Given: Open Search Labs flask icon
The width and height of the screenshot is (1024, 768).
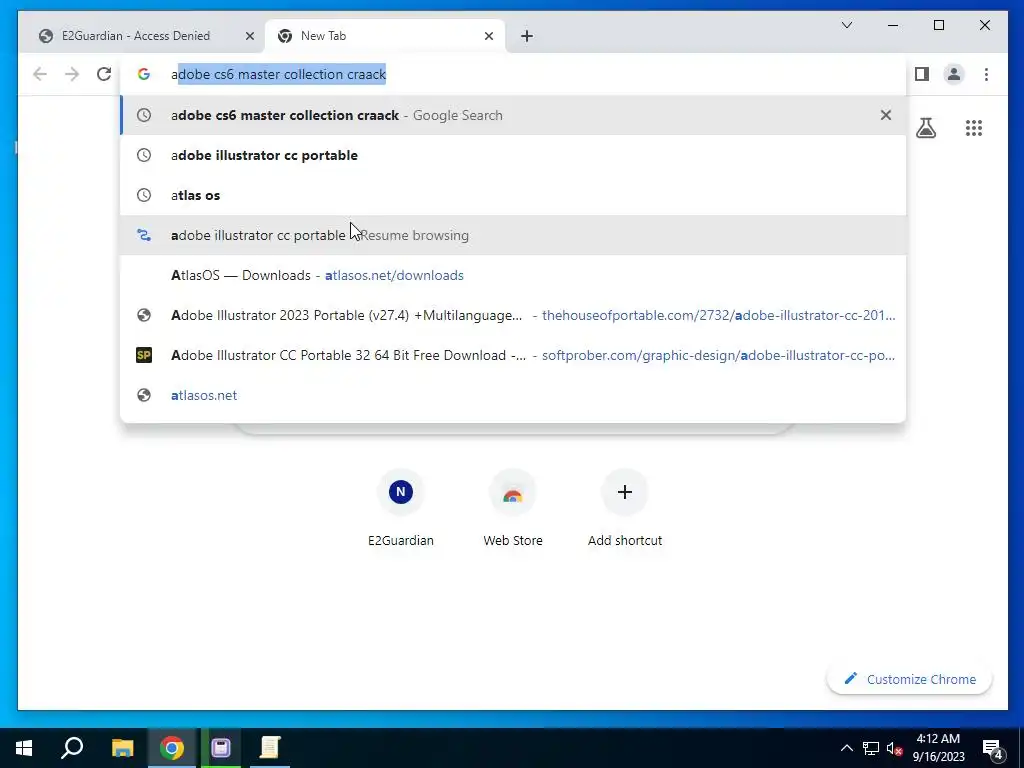Looking at the screenshot, I should coord(926,128).
